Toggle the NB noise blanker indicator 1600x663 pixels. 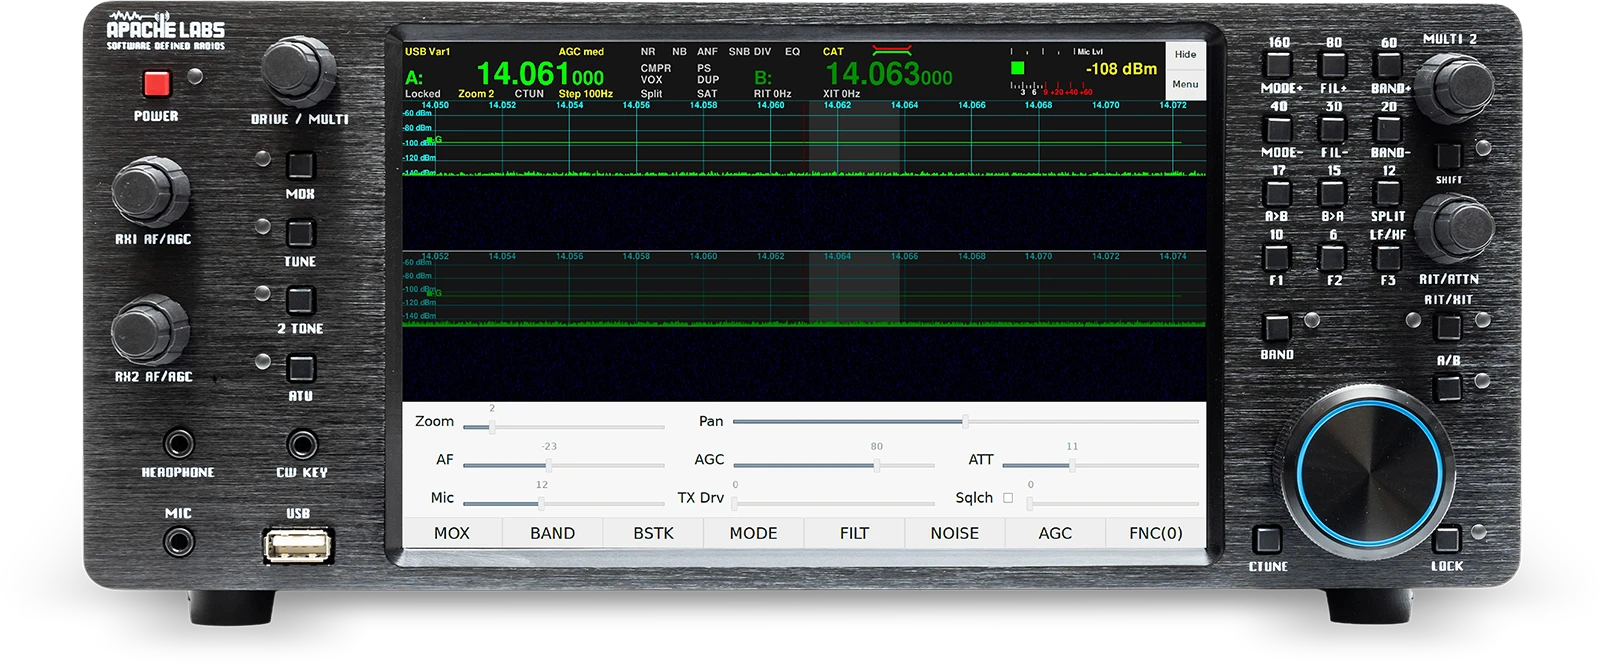coord(679,52)
